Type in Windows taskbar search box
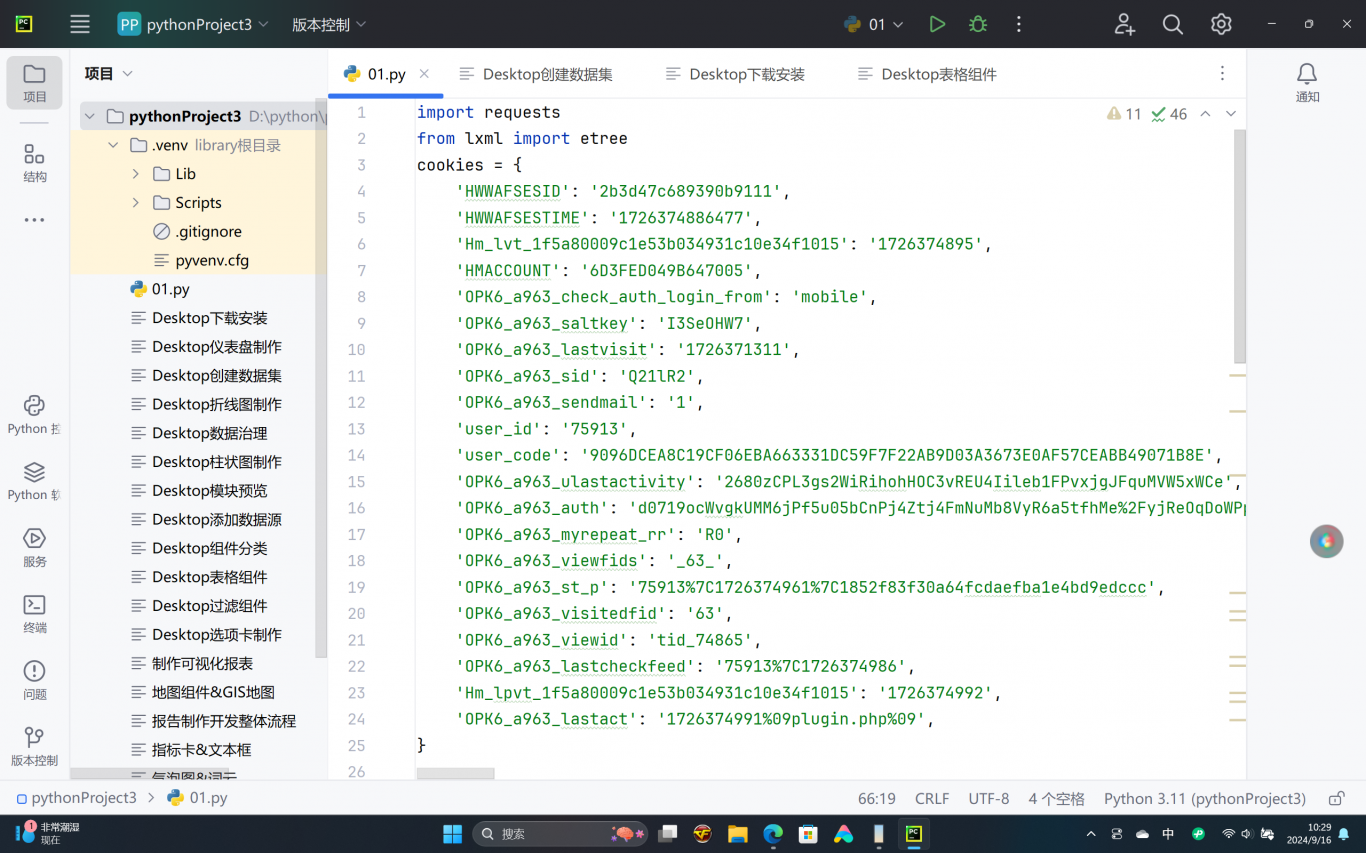Viewport: 1366px width, 853px height. [560, 833]
